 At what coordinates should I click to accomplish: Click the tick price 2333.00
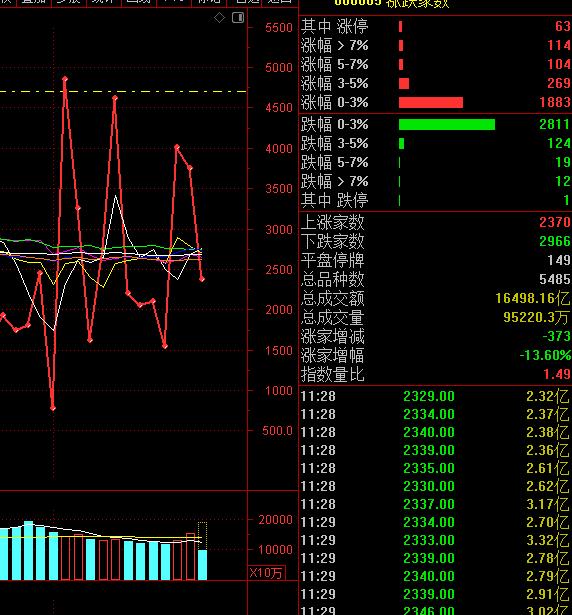click(429, 540)
